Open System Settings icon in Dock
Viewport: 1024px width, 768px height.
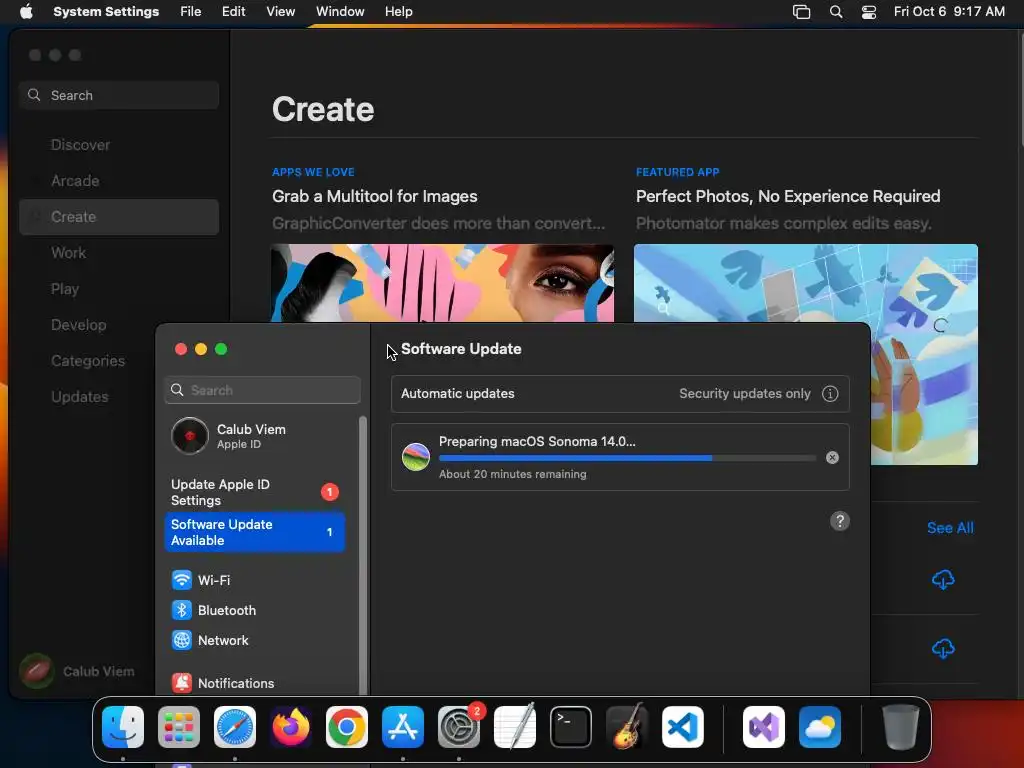pos(459,727)
